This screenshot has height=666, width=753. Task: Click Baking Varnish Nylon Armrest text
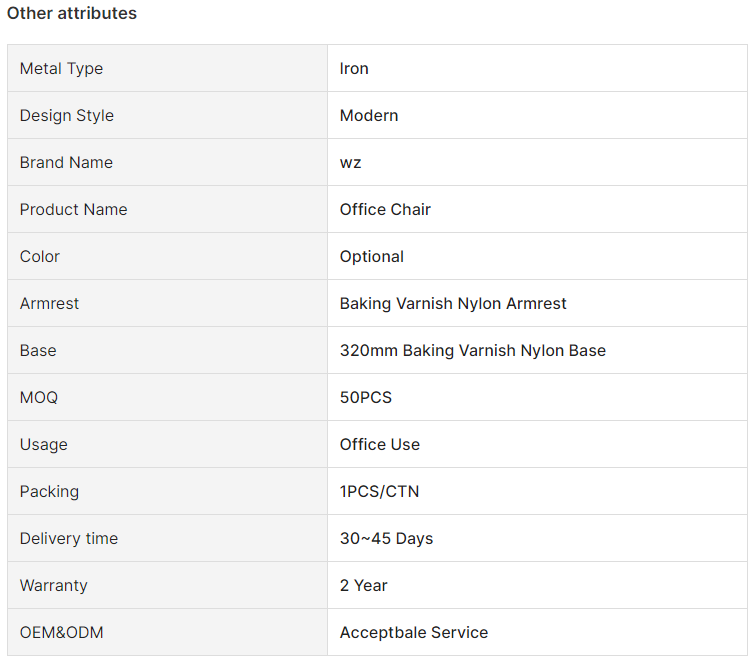tap(453, 303)
